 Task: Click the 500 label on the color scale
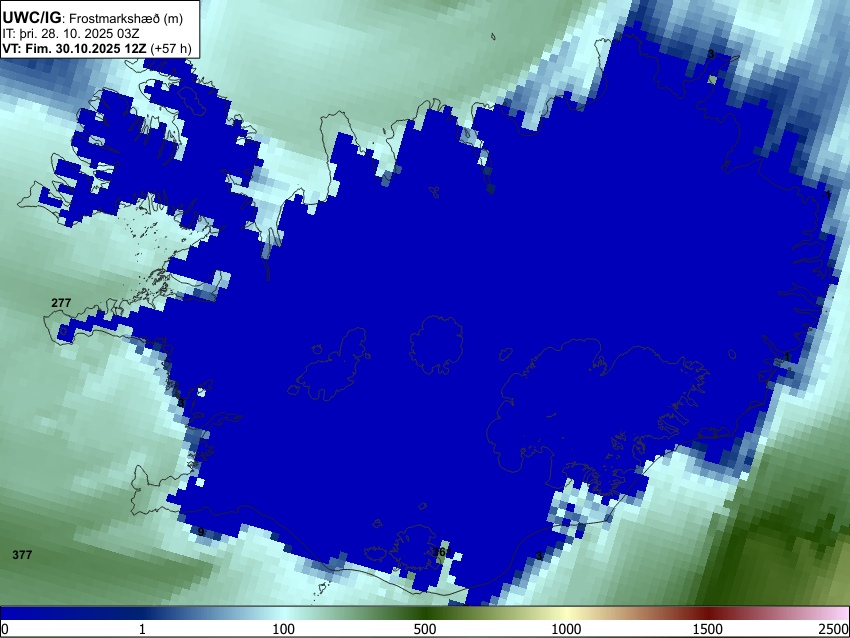pyautogui.click(x=425, y=629)
